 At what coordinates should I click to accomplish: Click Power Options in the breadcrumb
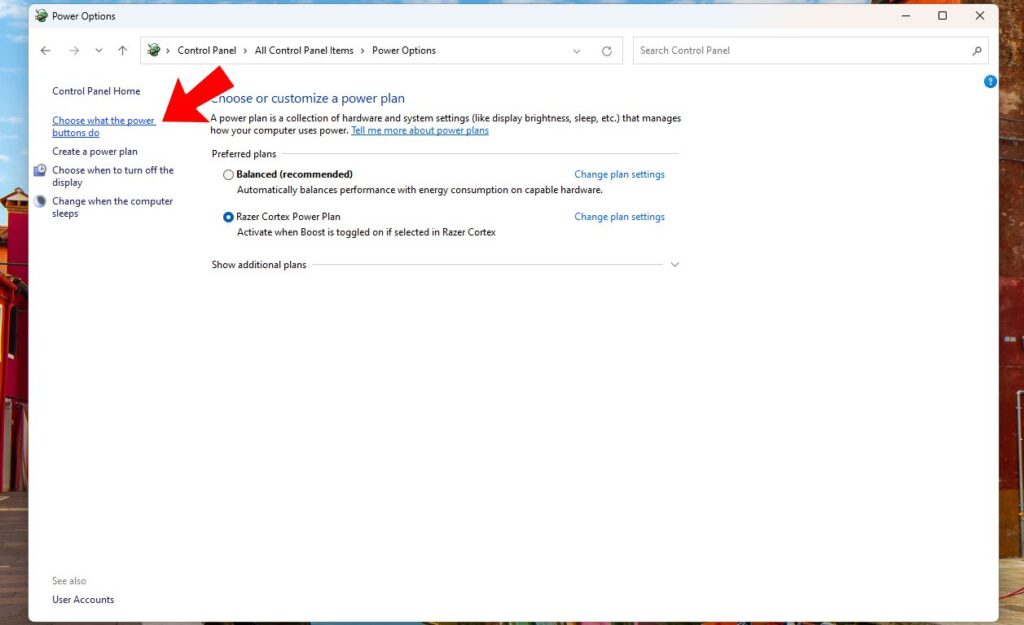(x=404, y=50)
